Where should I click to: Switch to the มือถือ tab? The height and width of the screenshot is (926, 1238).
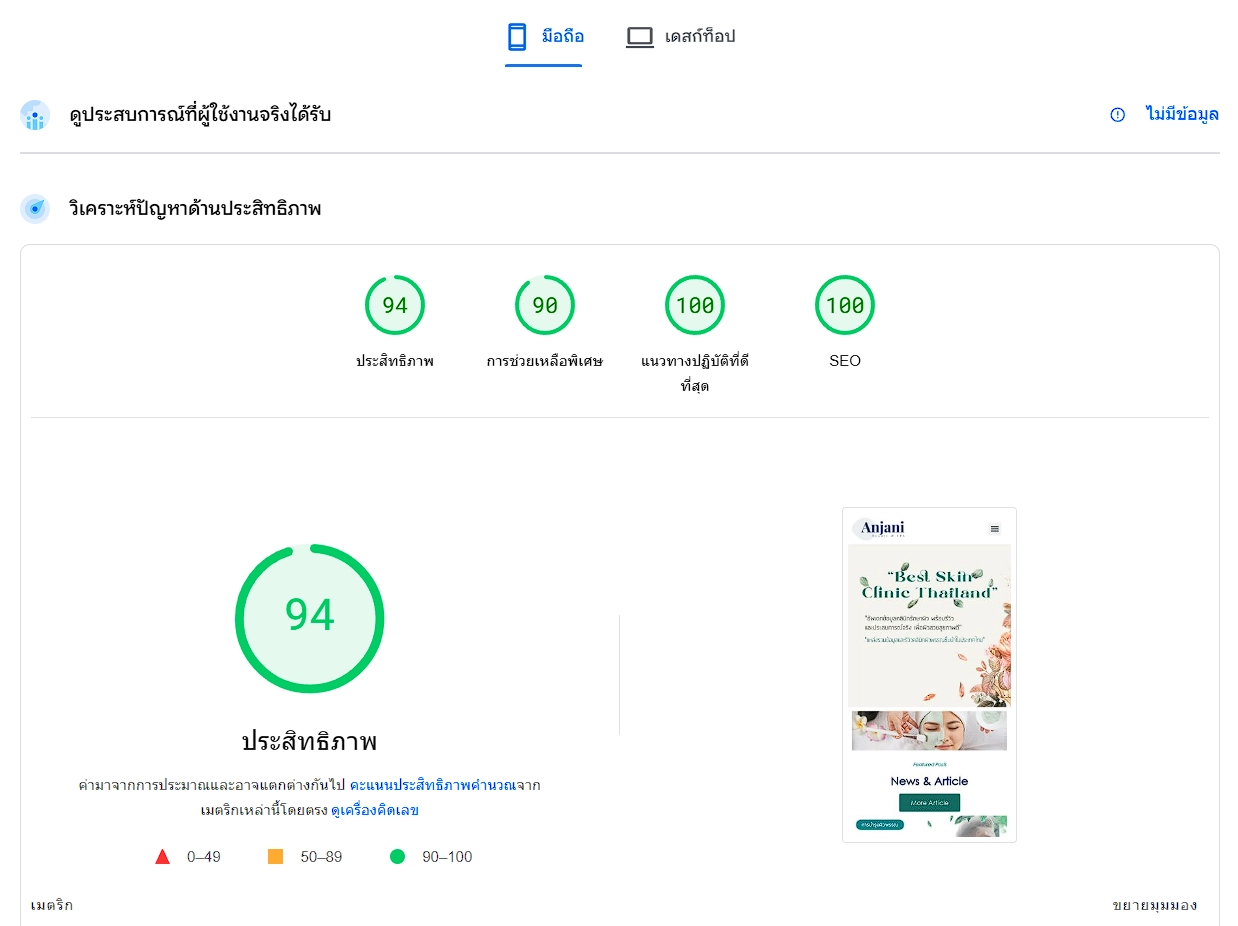(543, 37)
